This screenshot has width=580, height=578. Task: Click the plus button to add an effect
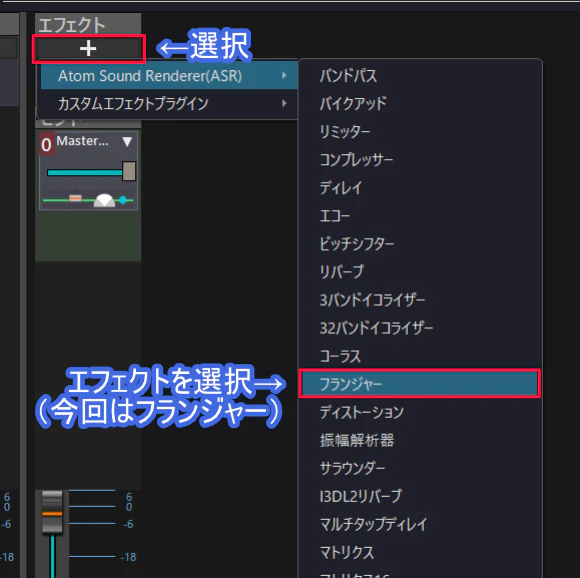point(89,48)
